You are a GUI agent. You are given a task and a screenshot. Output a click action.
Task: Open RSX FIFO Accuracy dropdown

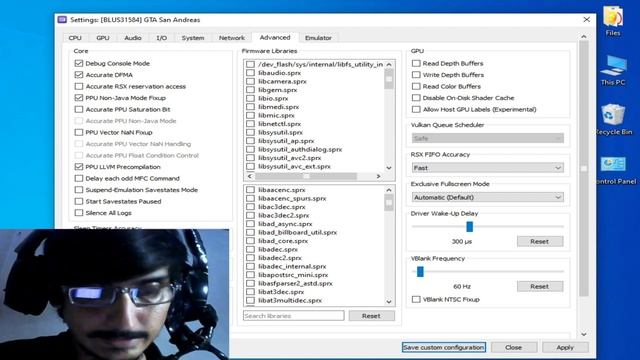coord(488,168)
